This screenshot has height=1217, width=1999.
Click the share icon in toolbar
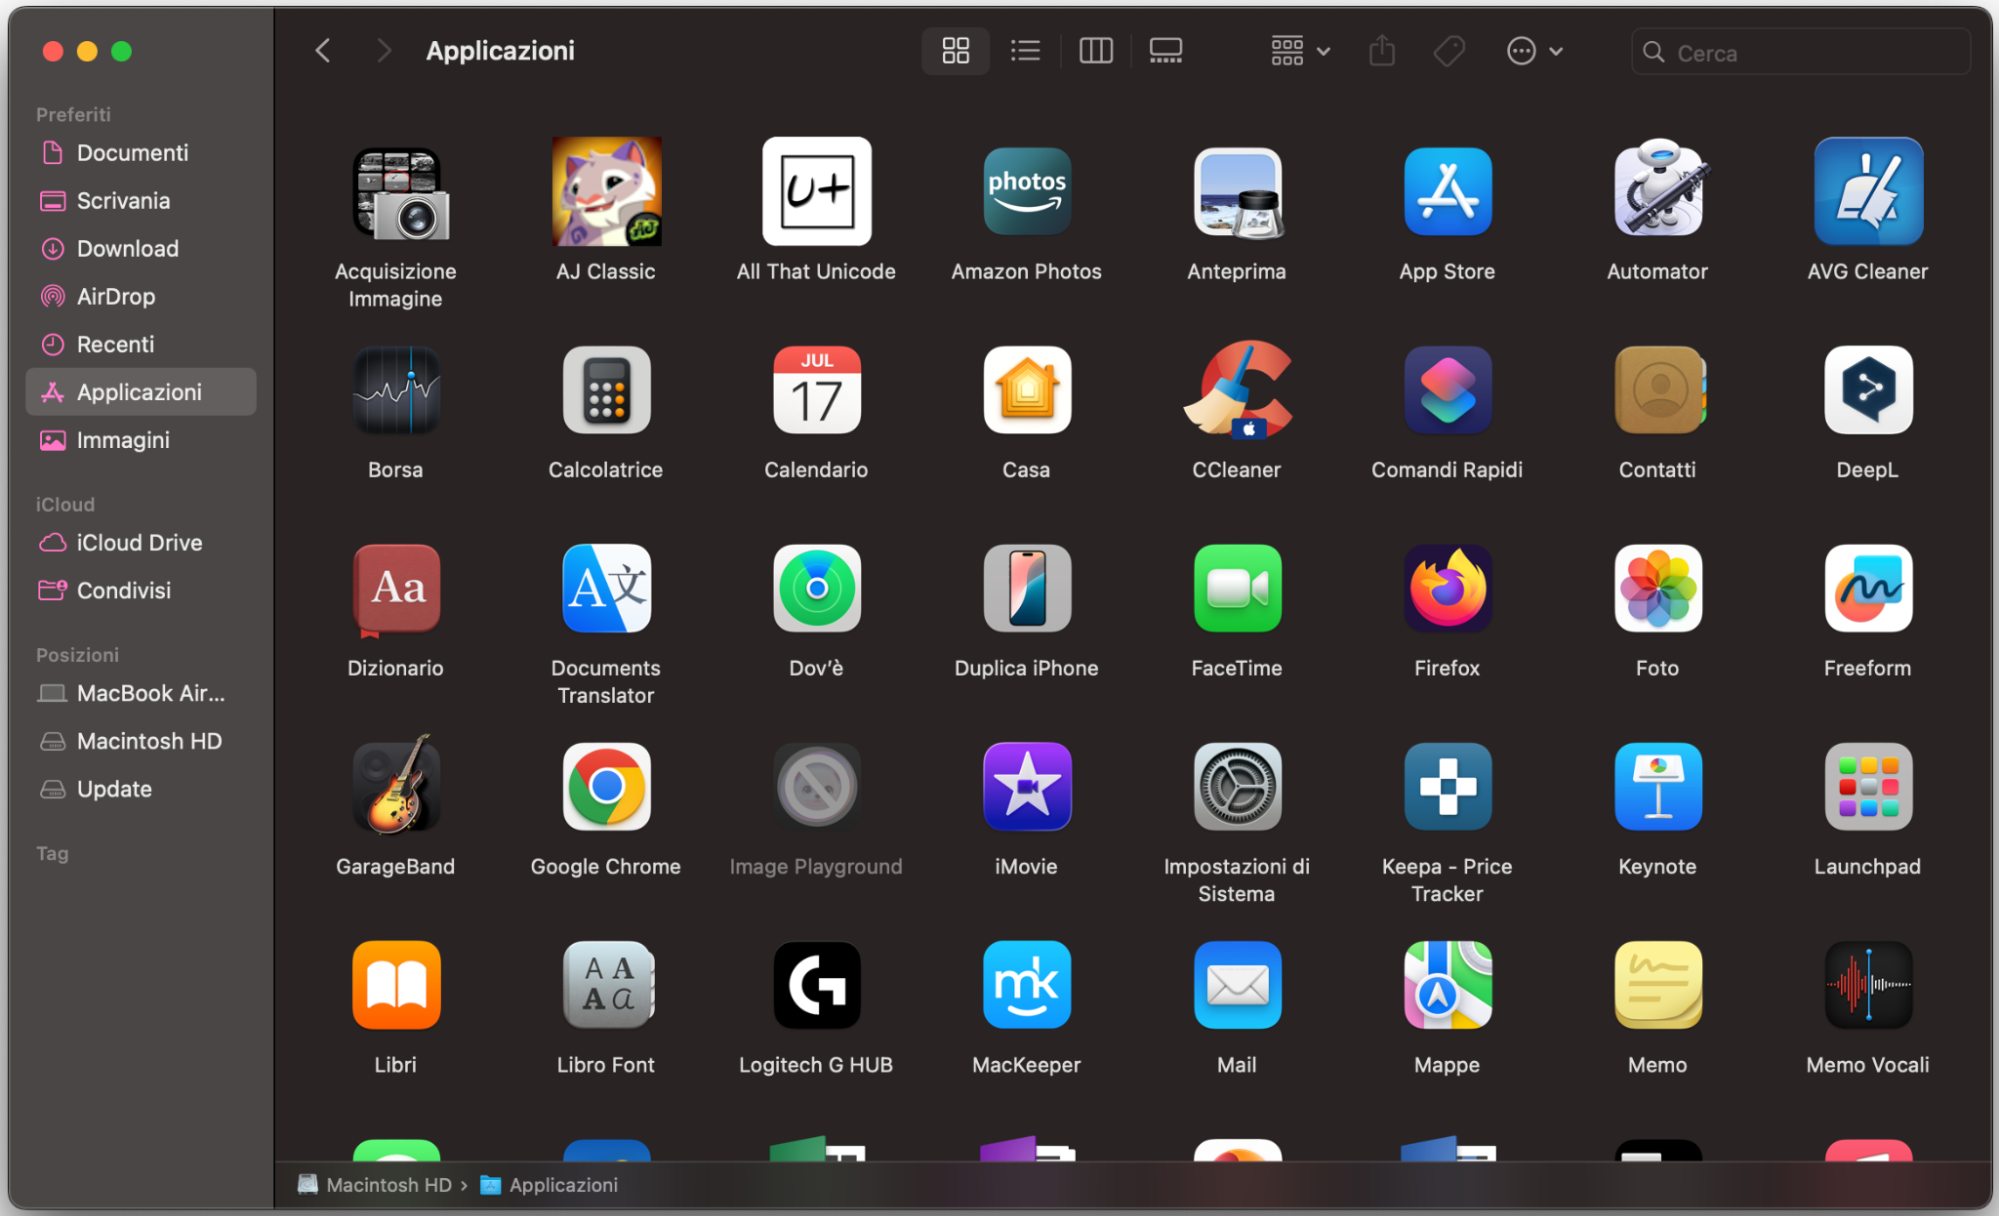pos(1382,51)
